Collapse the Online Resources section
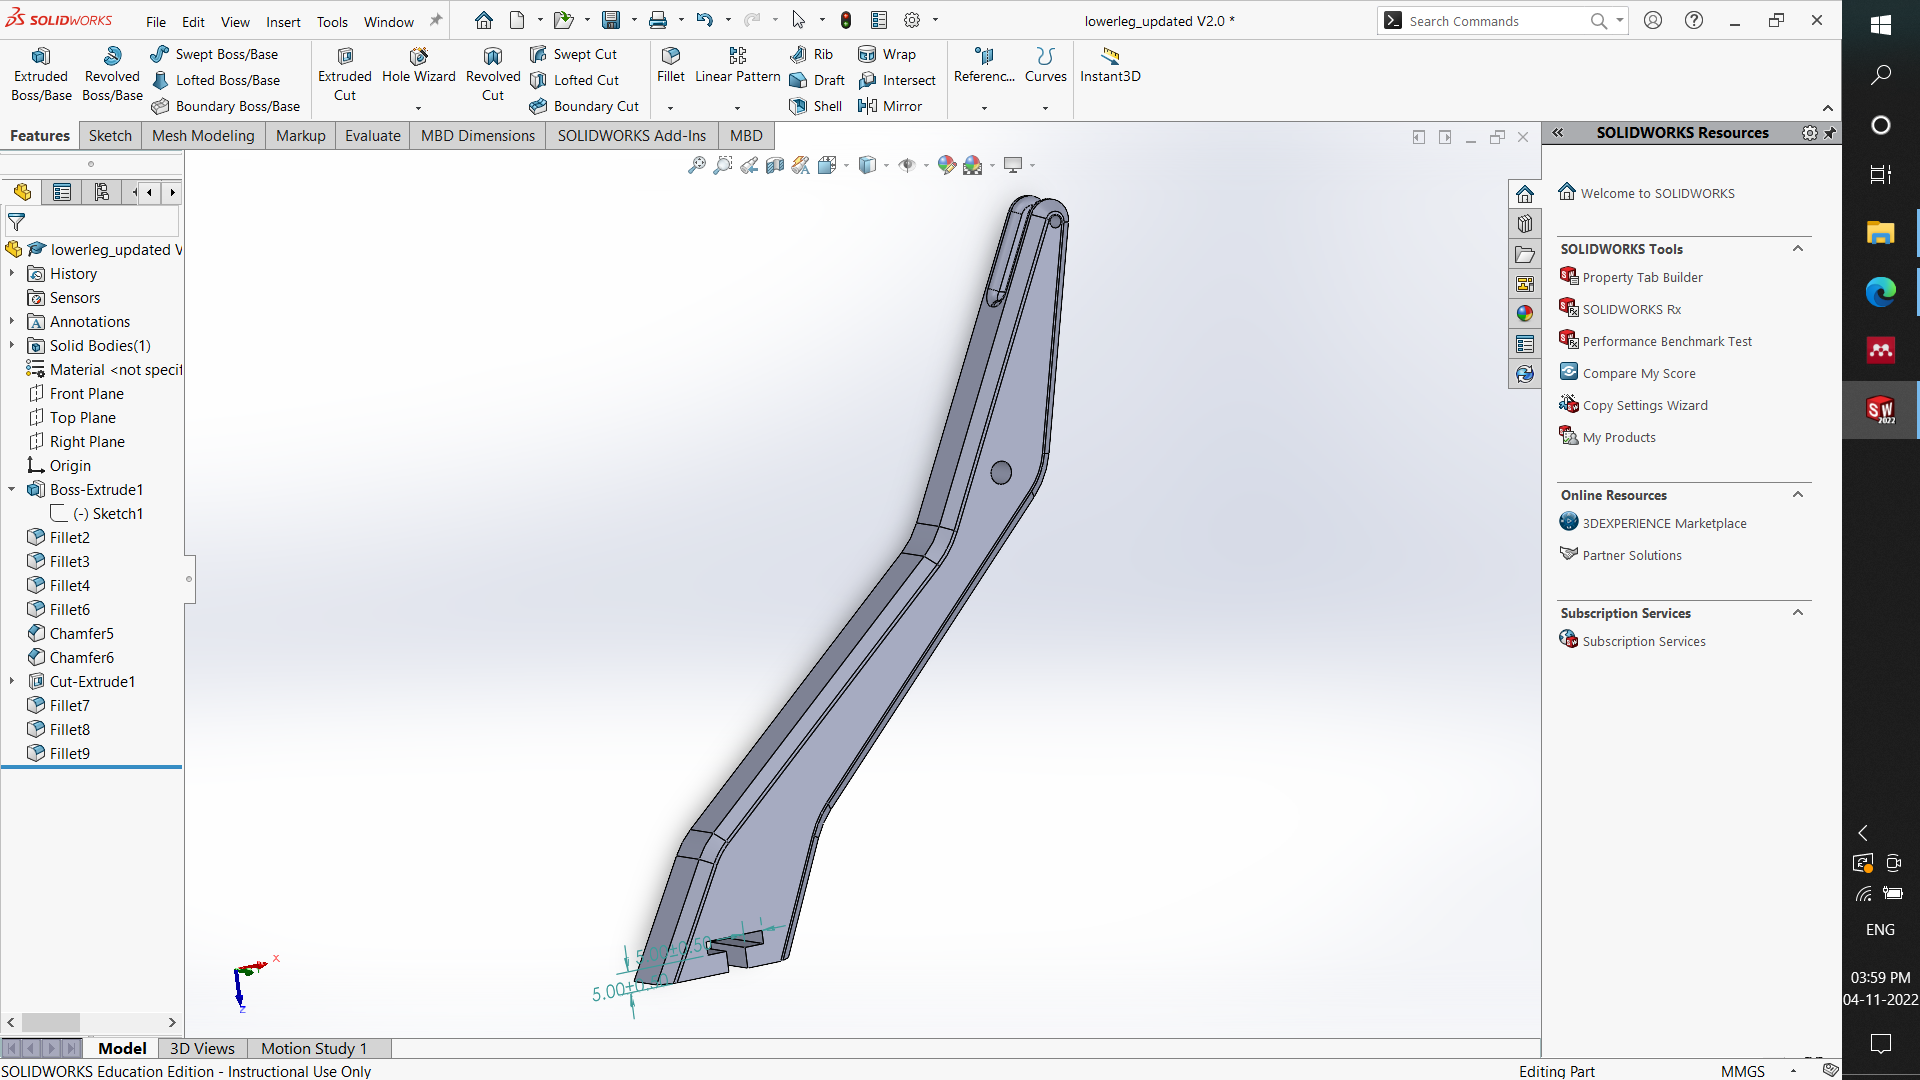 1797,494
